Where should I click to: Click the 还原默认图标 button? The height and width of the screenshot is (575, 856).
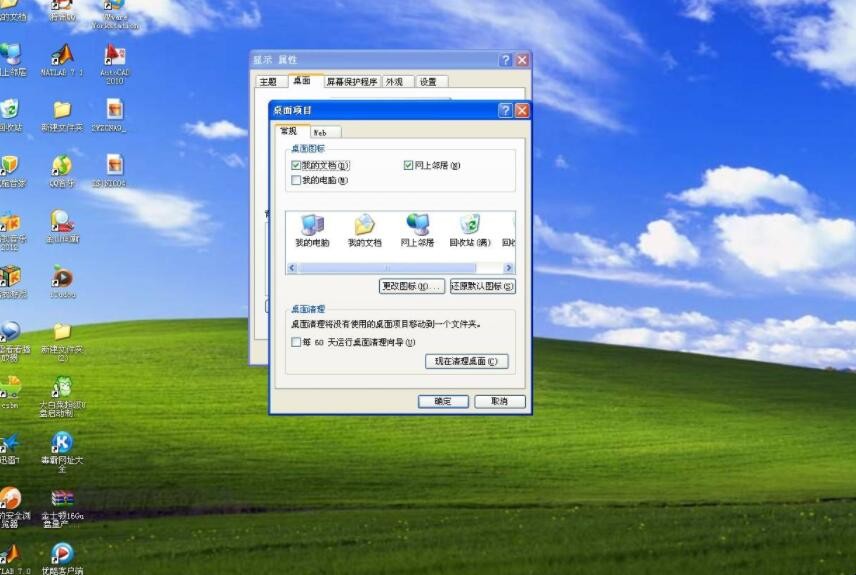(x=482, y=286)
